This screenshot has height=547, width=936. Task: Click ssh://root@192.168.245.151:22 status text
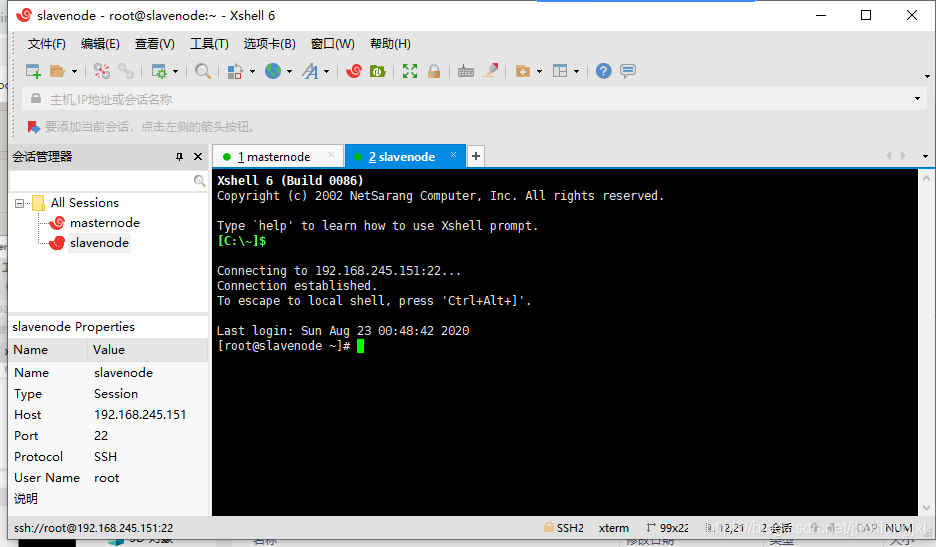[x=94, y=528]
